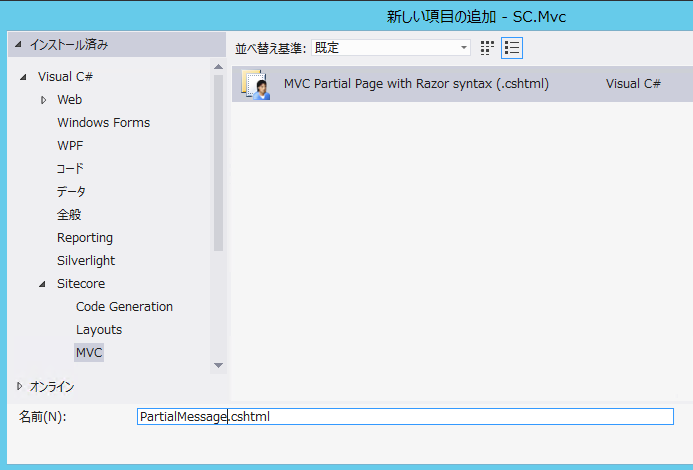The height and width of the screenshot is (470, 693).
Task: Expand the オンライン section
Action: (x=19, y=386)
